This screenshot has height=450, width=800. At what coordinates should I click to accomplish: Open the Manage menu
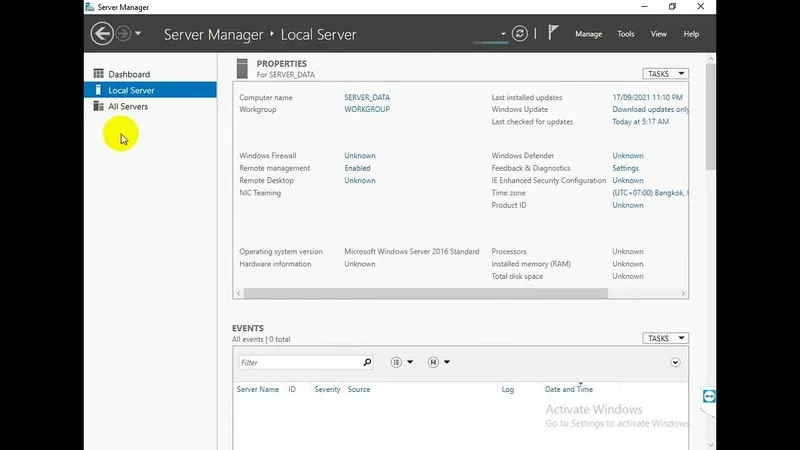[588, 34]
